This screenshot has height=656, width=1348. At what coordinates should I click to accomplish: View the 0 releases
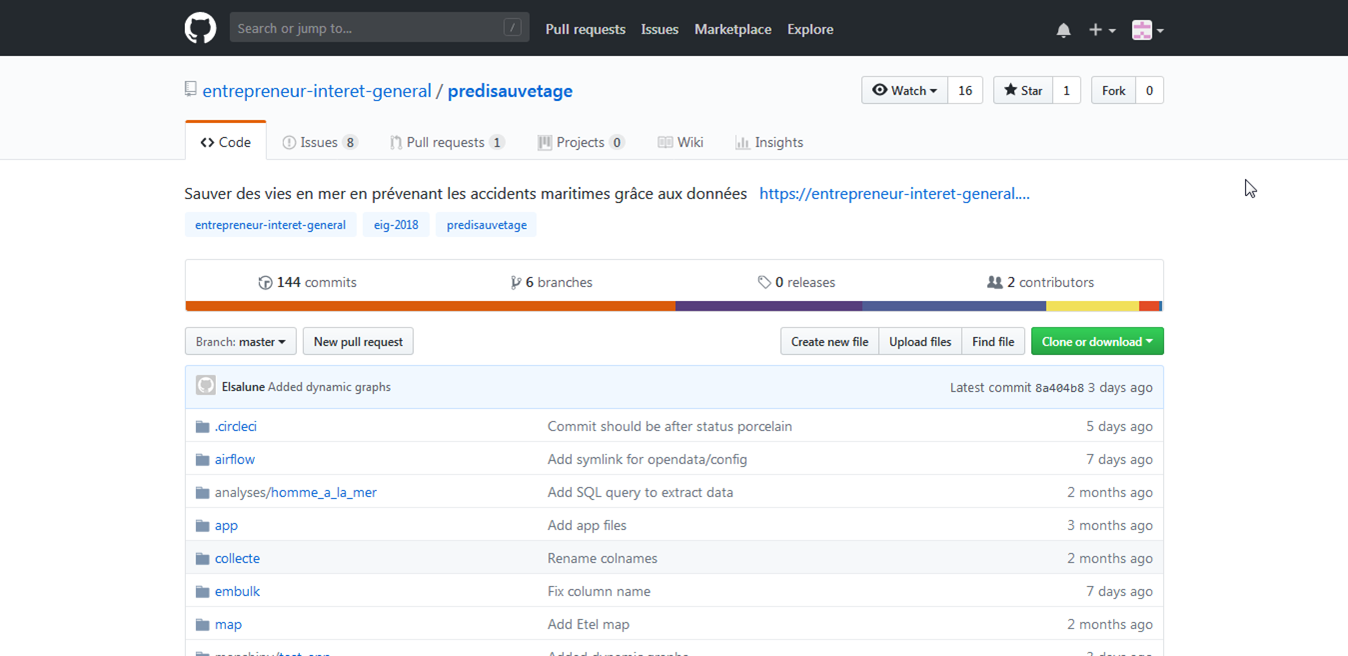[x=796, y=282]
